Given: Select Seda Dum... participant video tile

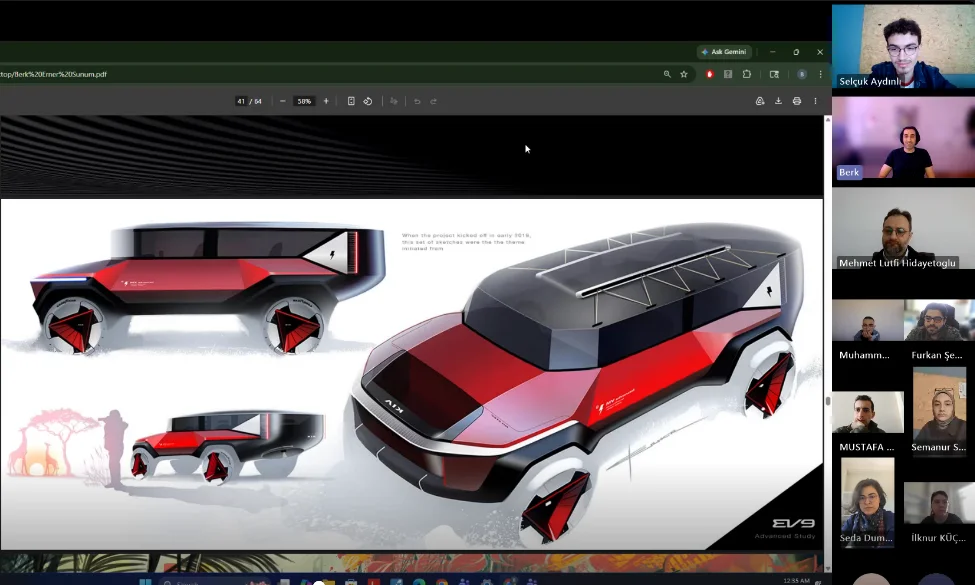Looking at the screenshot, I should tap(867, 502).
